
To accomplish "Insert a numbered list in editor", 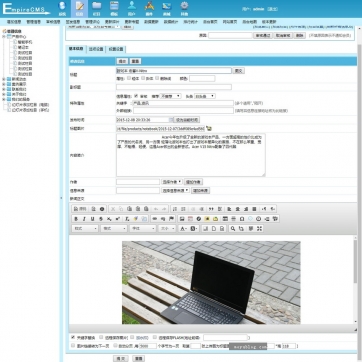I will tap(175, 209).
